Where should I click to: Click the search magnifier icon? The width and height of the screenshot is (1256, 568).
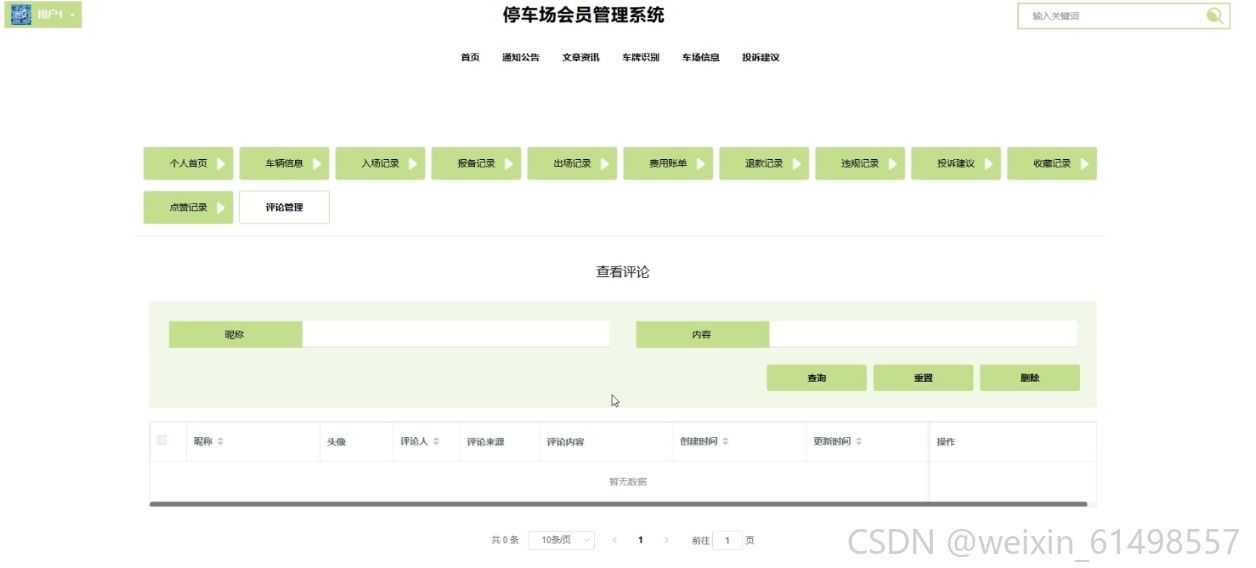(x=1214, y=15)
